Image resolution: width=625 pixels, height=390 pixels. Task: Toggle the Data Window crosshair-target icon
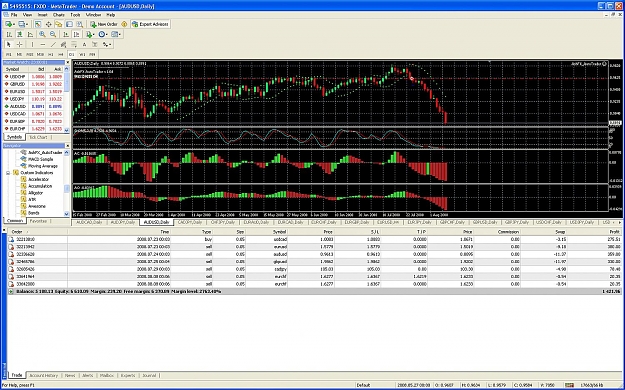tap(49, 24)
